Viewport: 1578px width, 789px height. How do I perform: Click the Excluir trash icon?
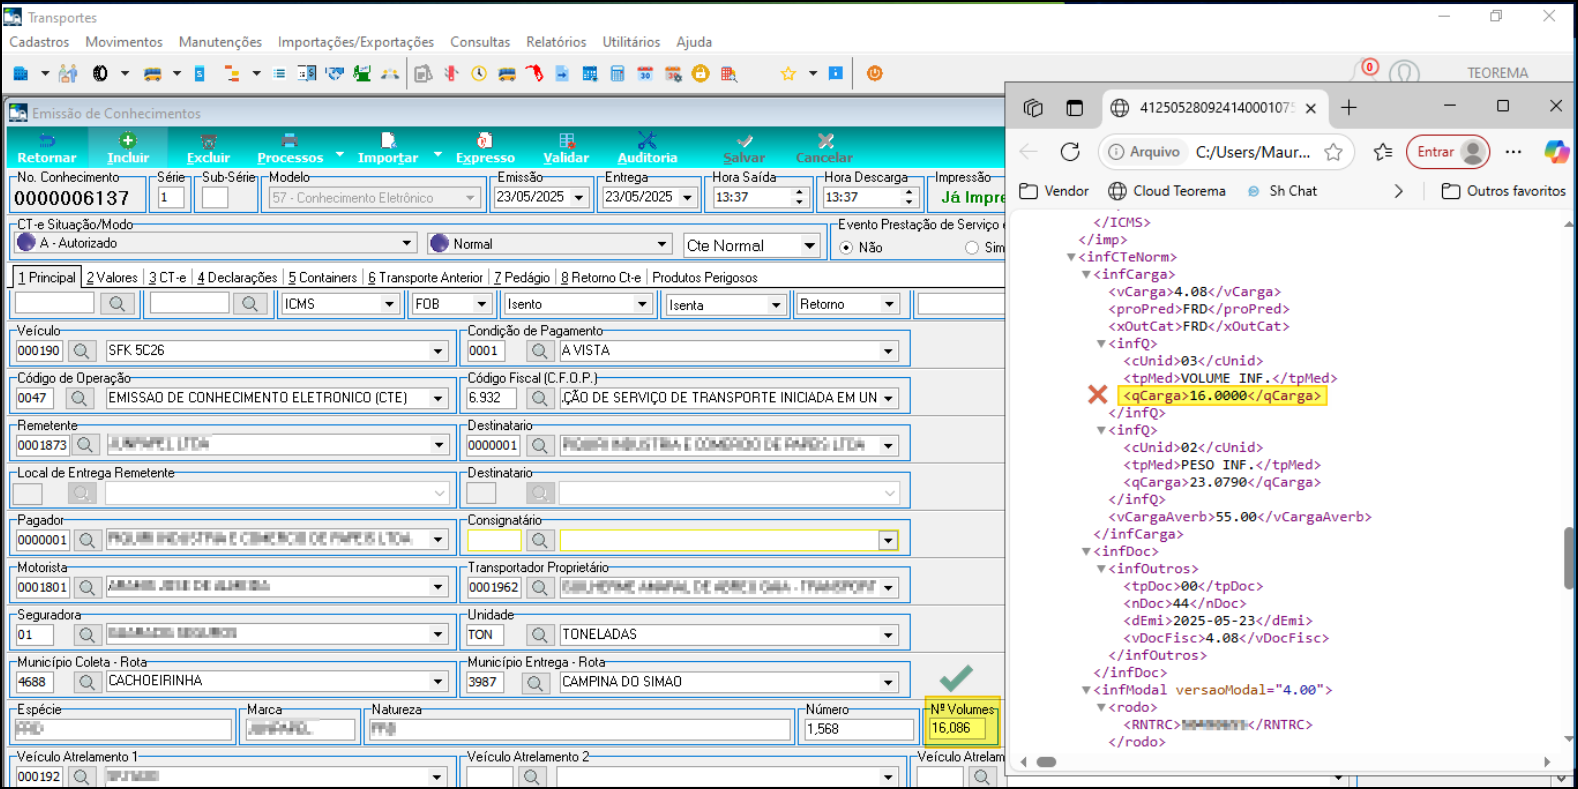click(x=208, y=141)
